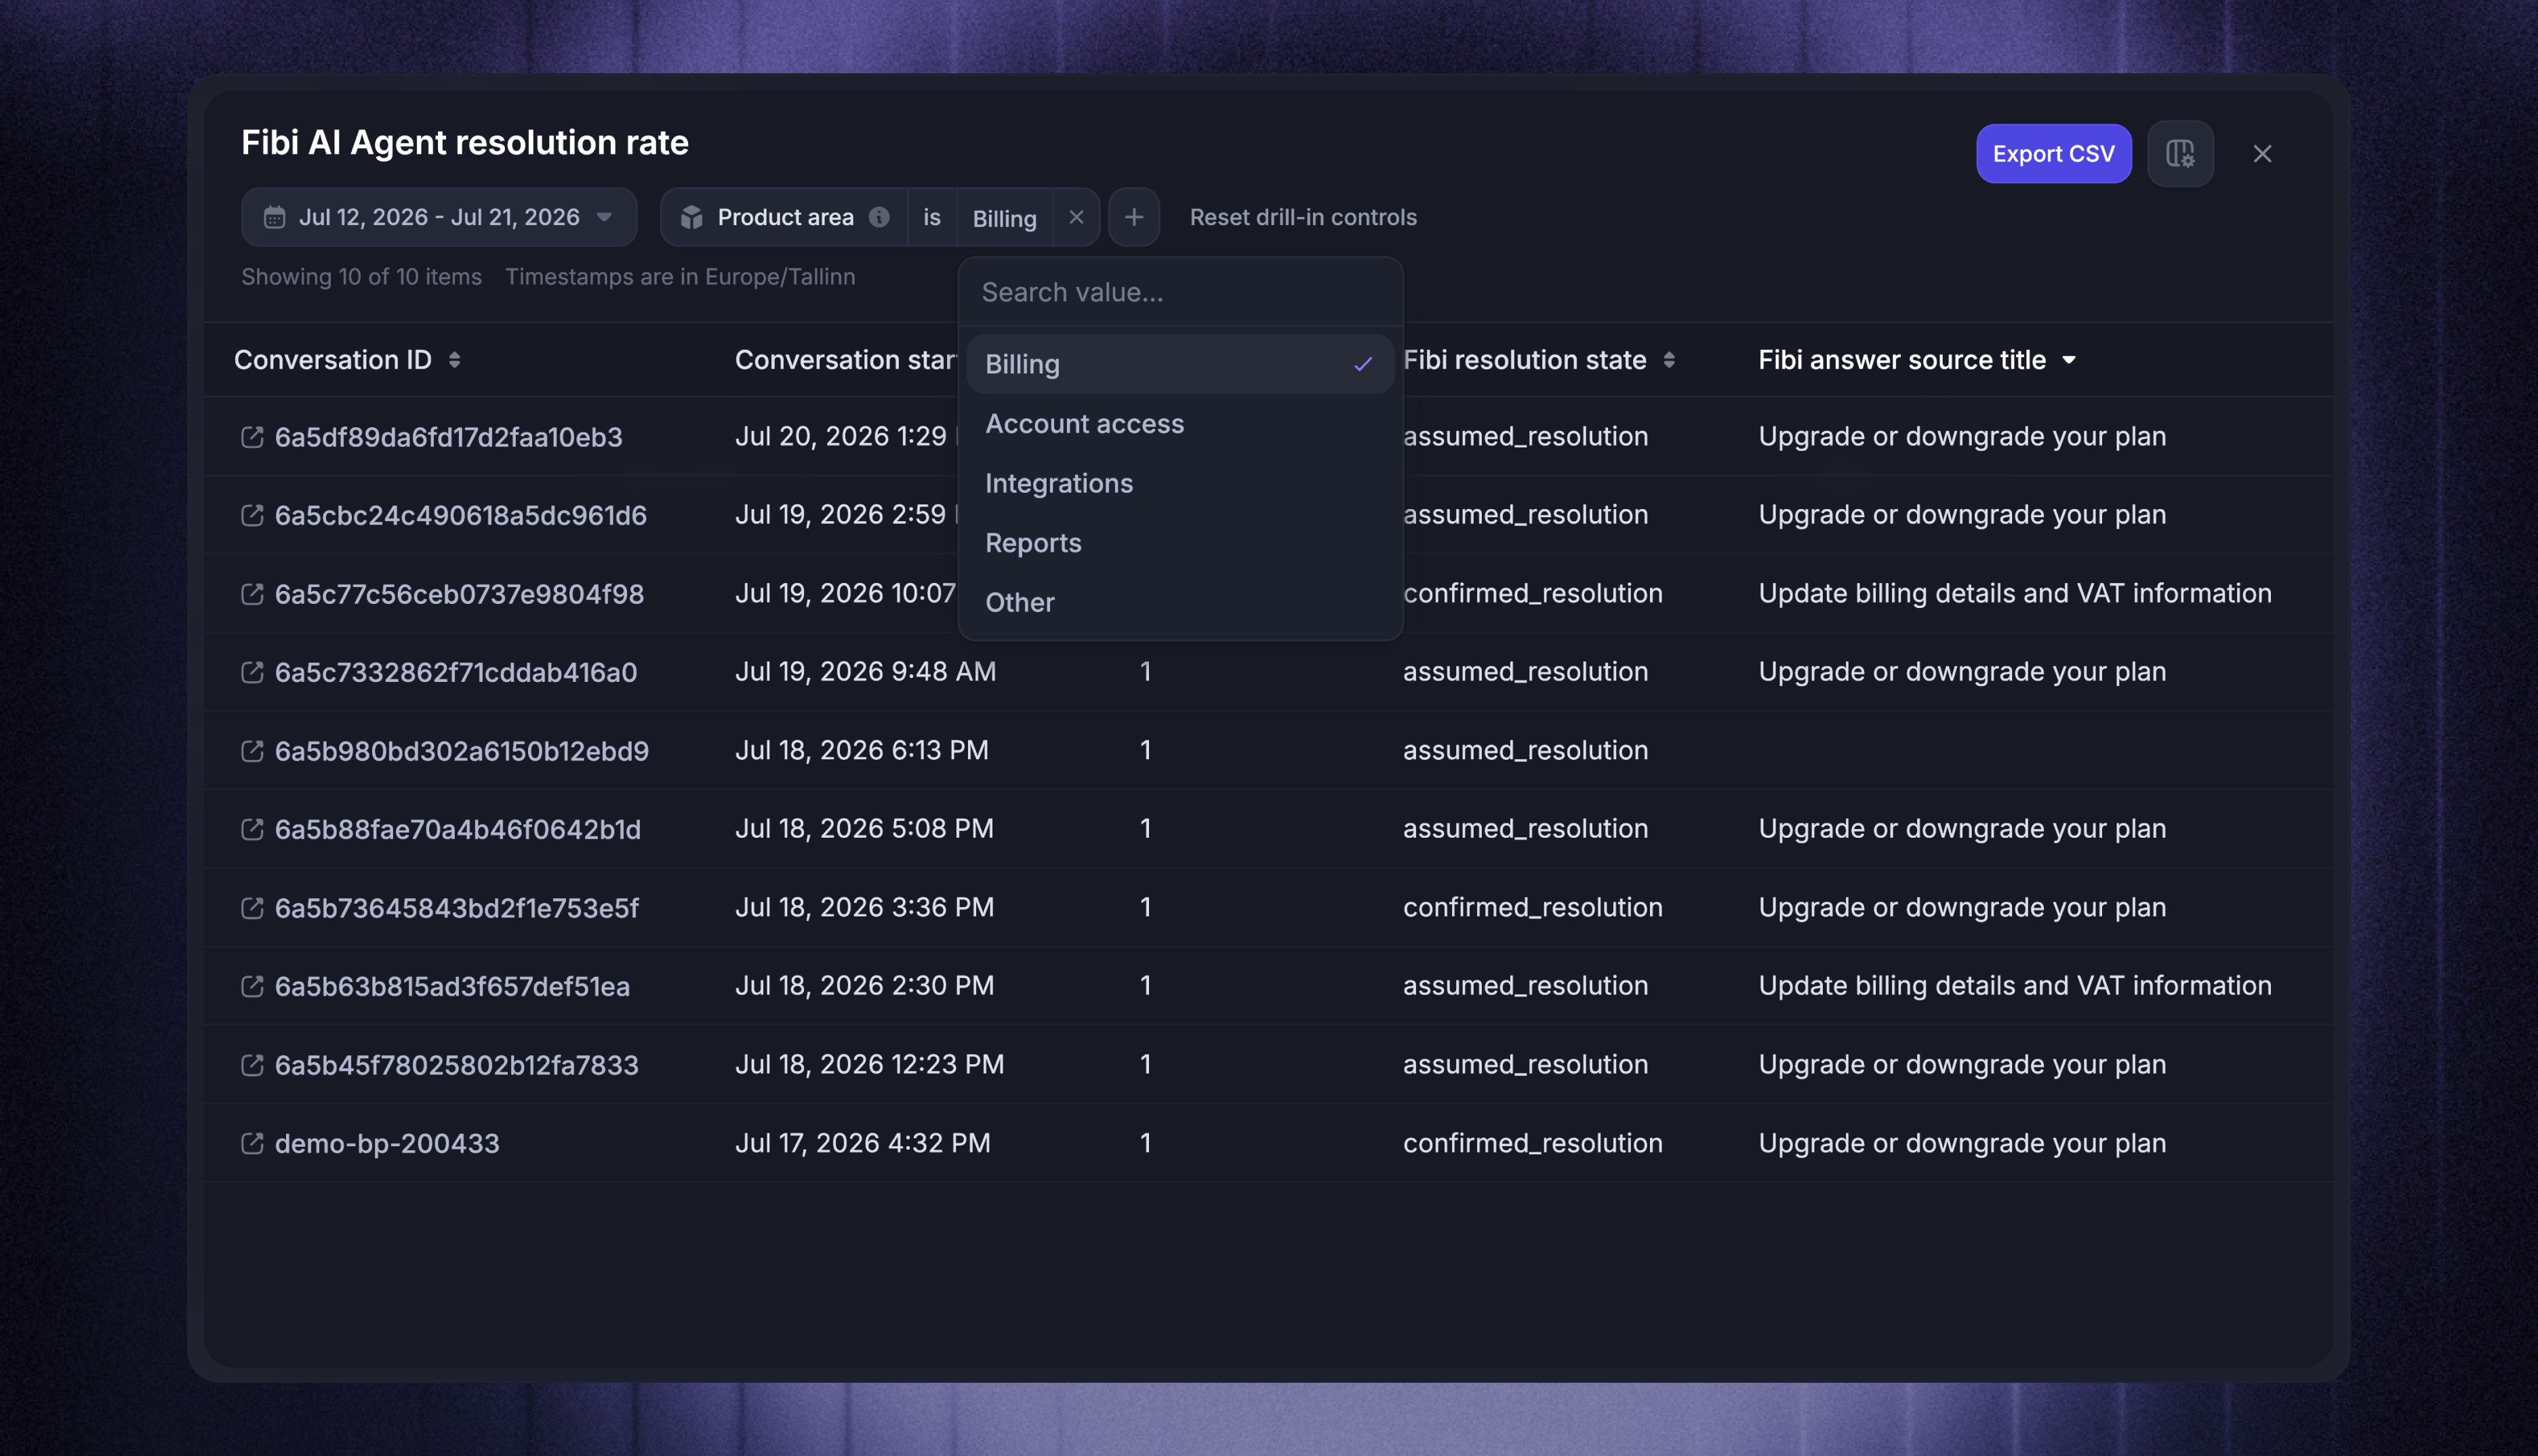The height and width of the screenshot is (1456, 2538).
Task: Click the 'Fibi AI Agent resolution rate' title
Action: 465,143
